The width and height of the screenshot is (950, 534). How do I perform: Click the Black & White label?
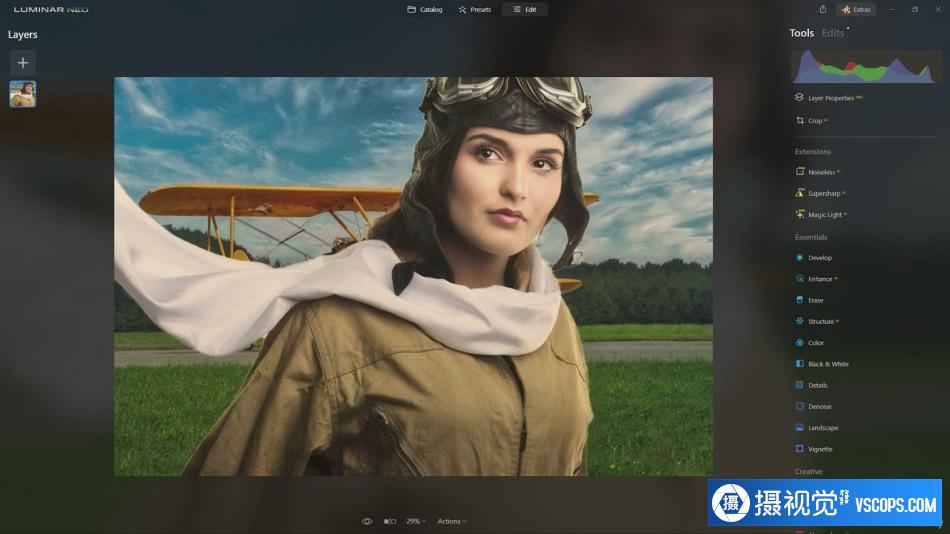pos(828,364)
